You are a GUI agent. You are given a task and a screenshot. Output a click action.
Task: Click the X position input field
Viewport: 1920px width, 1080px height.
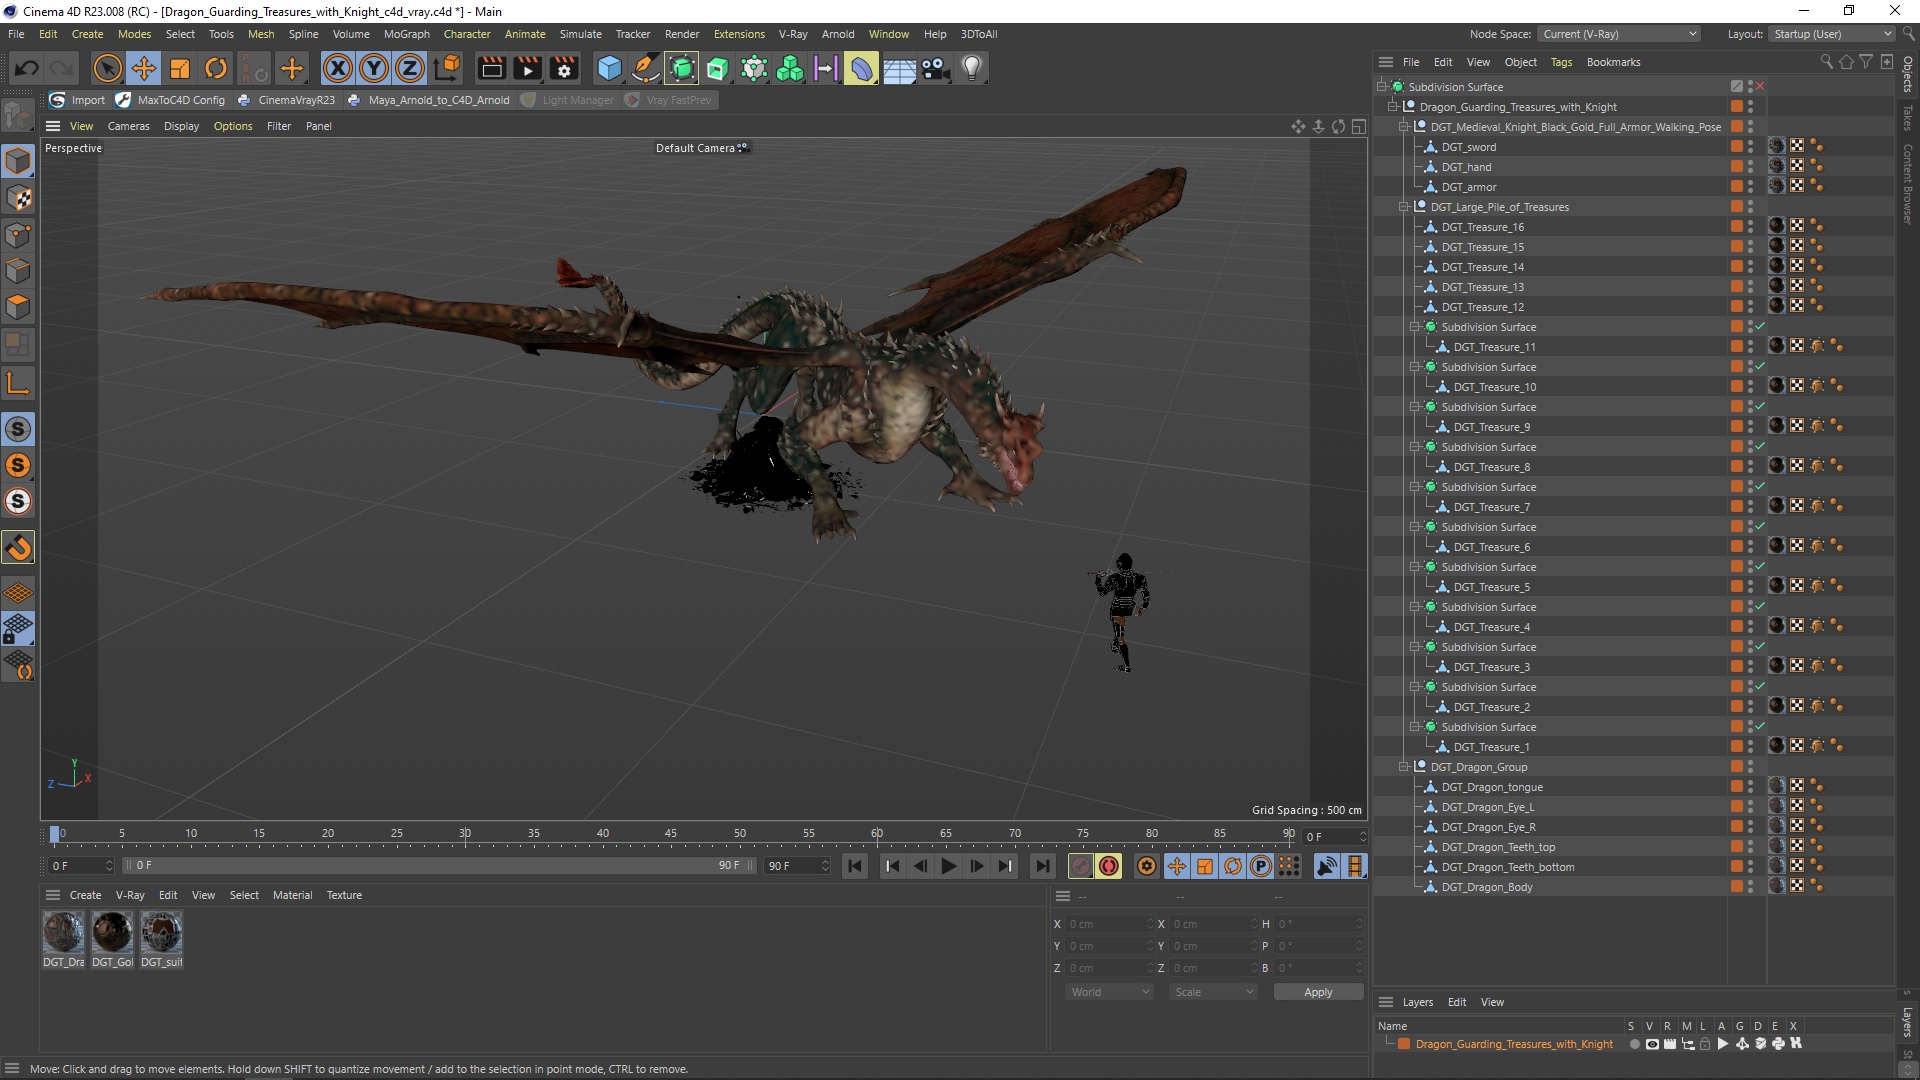[1109, 924]
